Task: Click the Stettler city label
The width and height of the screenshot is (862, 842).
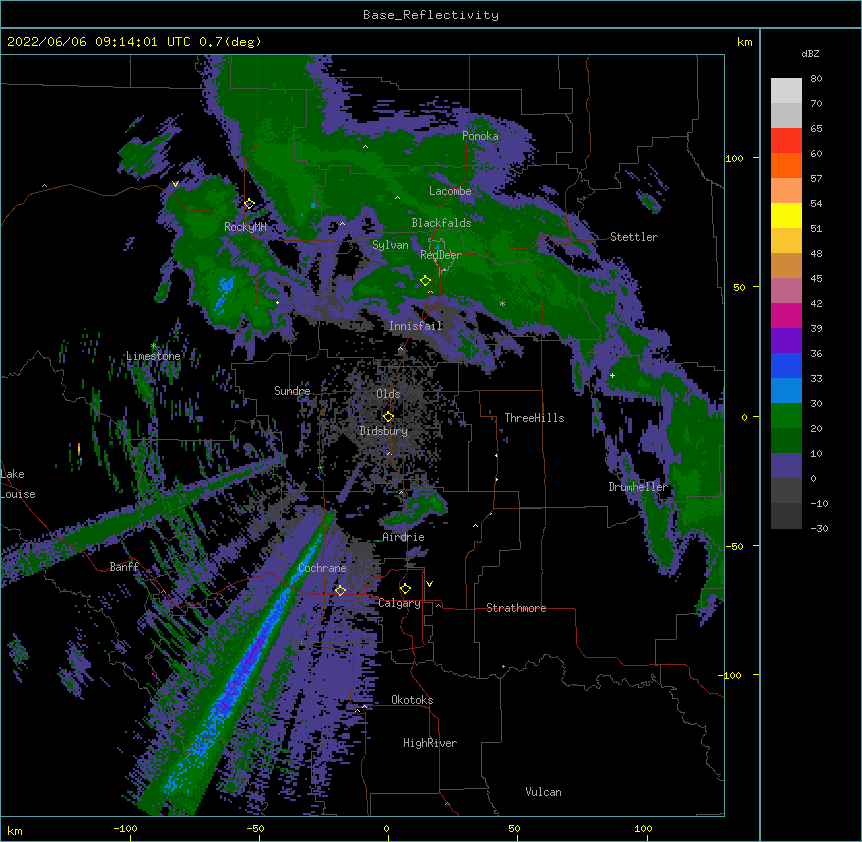Action: pyautogui.click(x=634, y=237)
